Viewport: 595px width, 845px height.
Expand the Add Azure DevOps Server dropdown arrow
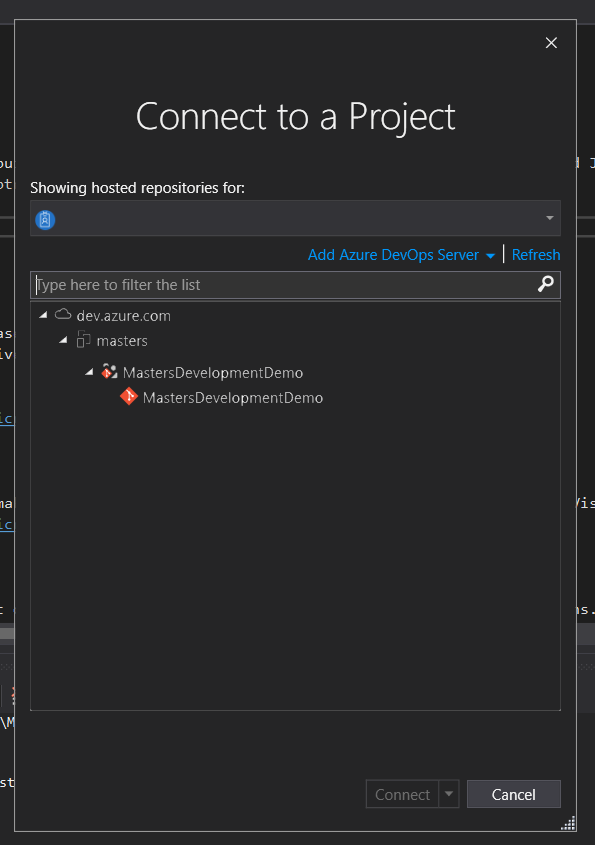[x=489, y=255]
